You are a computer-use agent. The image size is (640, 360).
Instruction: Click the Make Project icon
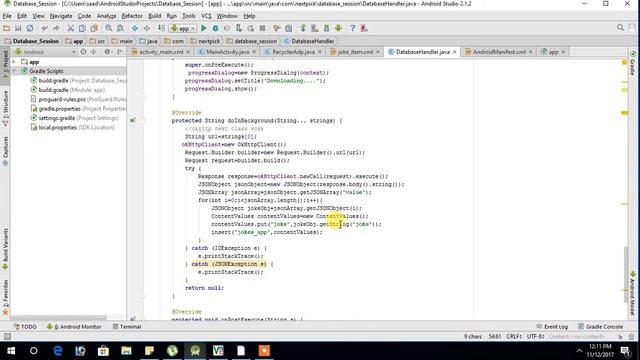[x=161, y=28]
